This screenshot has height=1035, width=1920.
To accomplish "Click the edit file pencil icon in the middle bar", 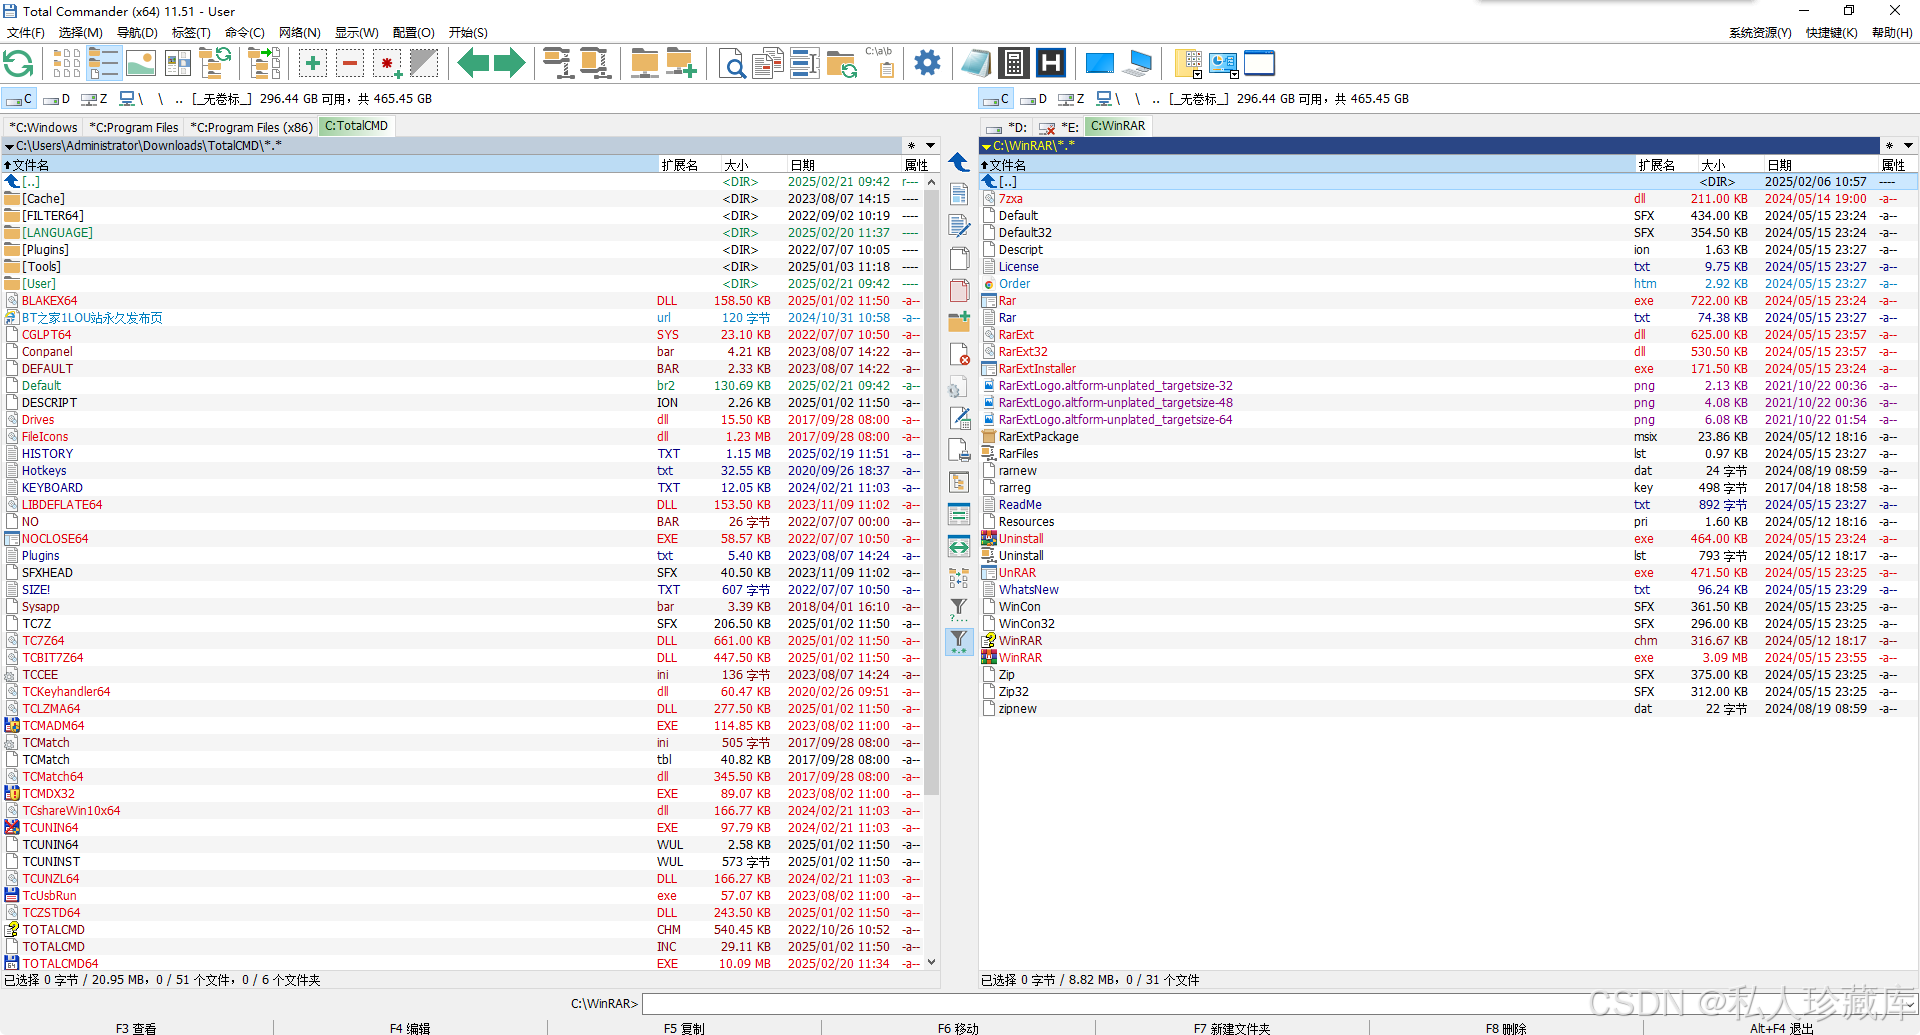I will [x=959, y=226].
